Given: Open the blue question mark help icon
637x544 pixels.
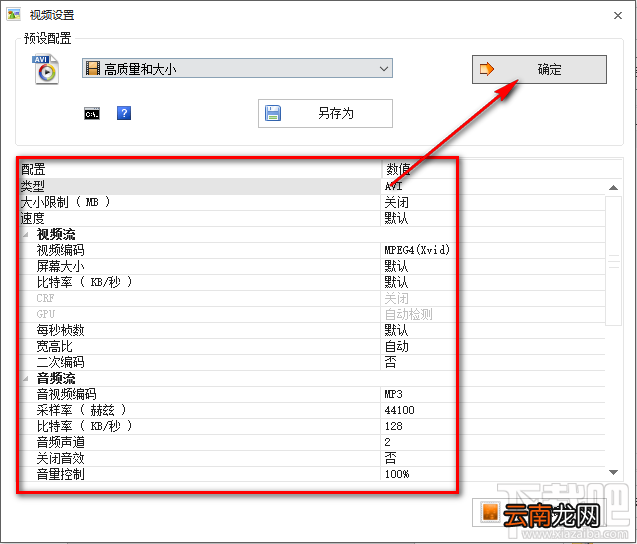Looking at the screenshot, I should click(124, 113).
